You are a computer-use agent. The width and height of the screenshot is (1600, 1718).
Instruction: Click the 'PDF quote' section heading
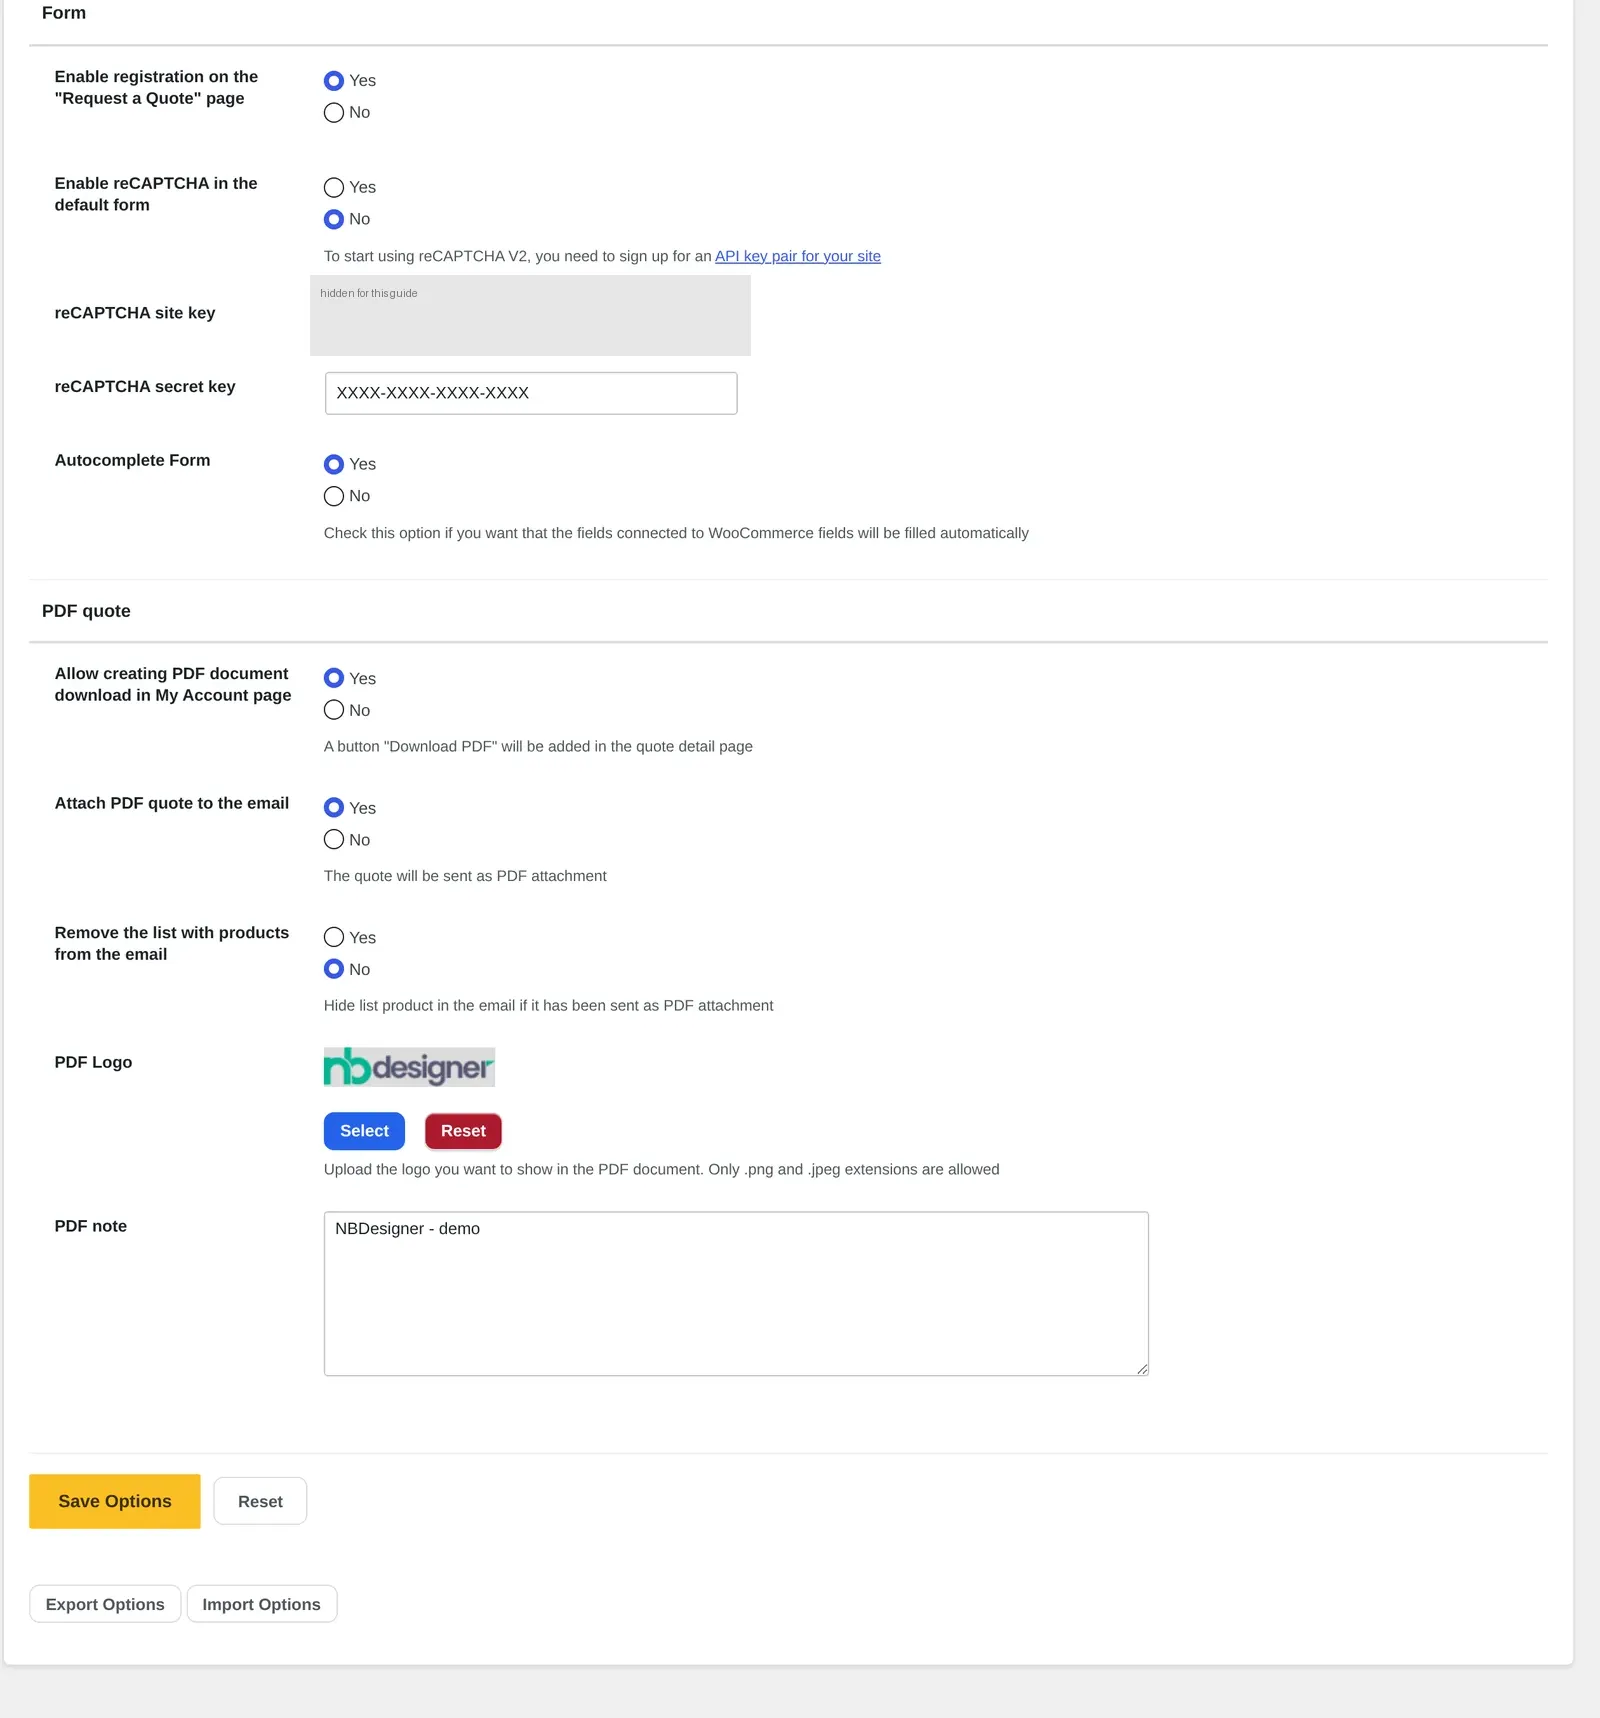point(86,611)
